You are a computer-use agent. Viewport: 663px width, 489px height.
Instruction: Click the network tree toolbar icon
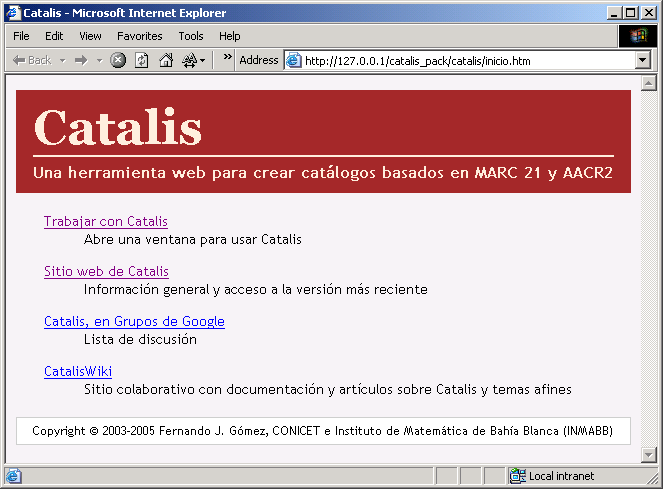(x=189, y=60)
